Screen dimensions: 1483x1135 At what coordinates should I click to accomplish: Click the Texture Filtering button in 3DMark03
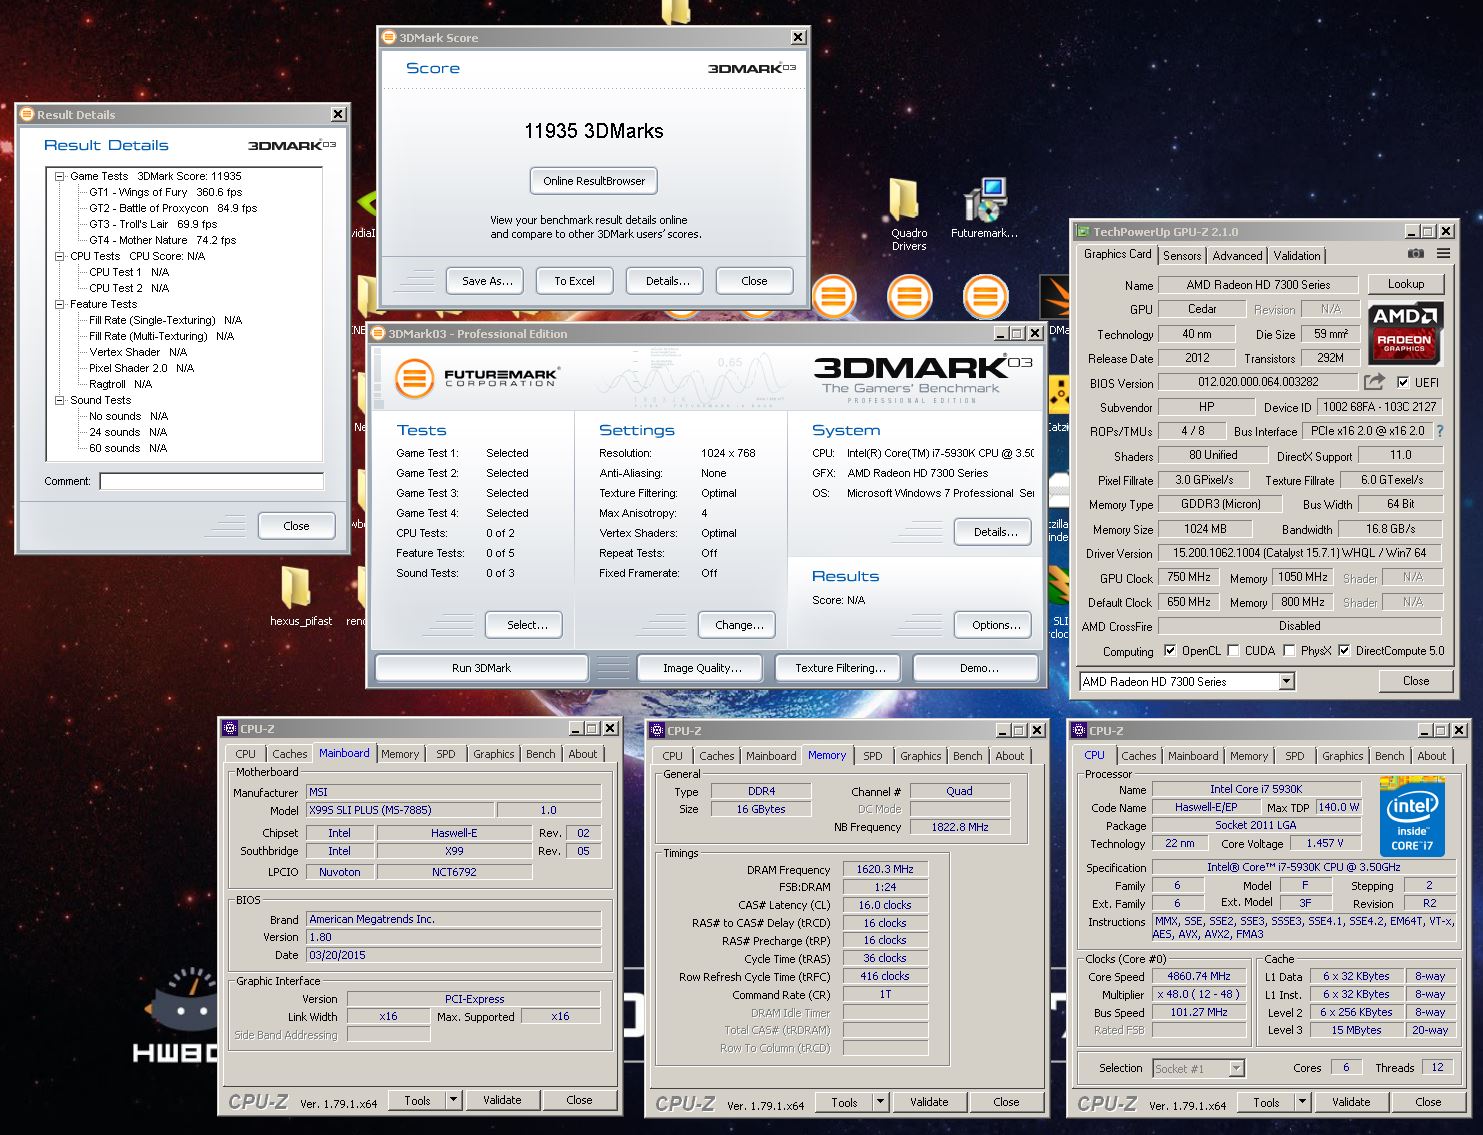point(840,668)
